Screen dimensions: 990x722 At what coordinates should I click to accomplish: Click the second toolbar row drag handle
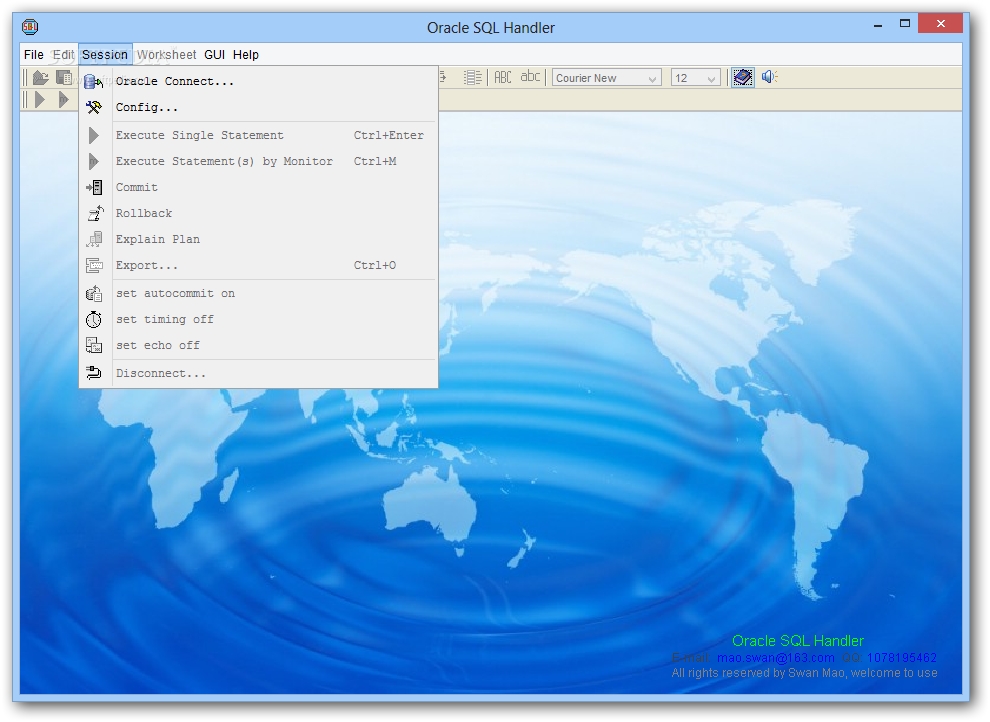point(25,100)
